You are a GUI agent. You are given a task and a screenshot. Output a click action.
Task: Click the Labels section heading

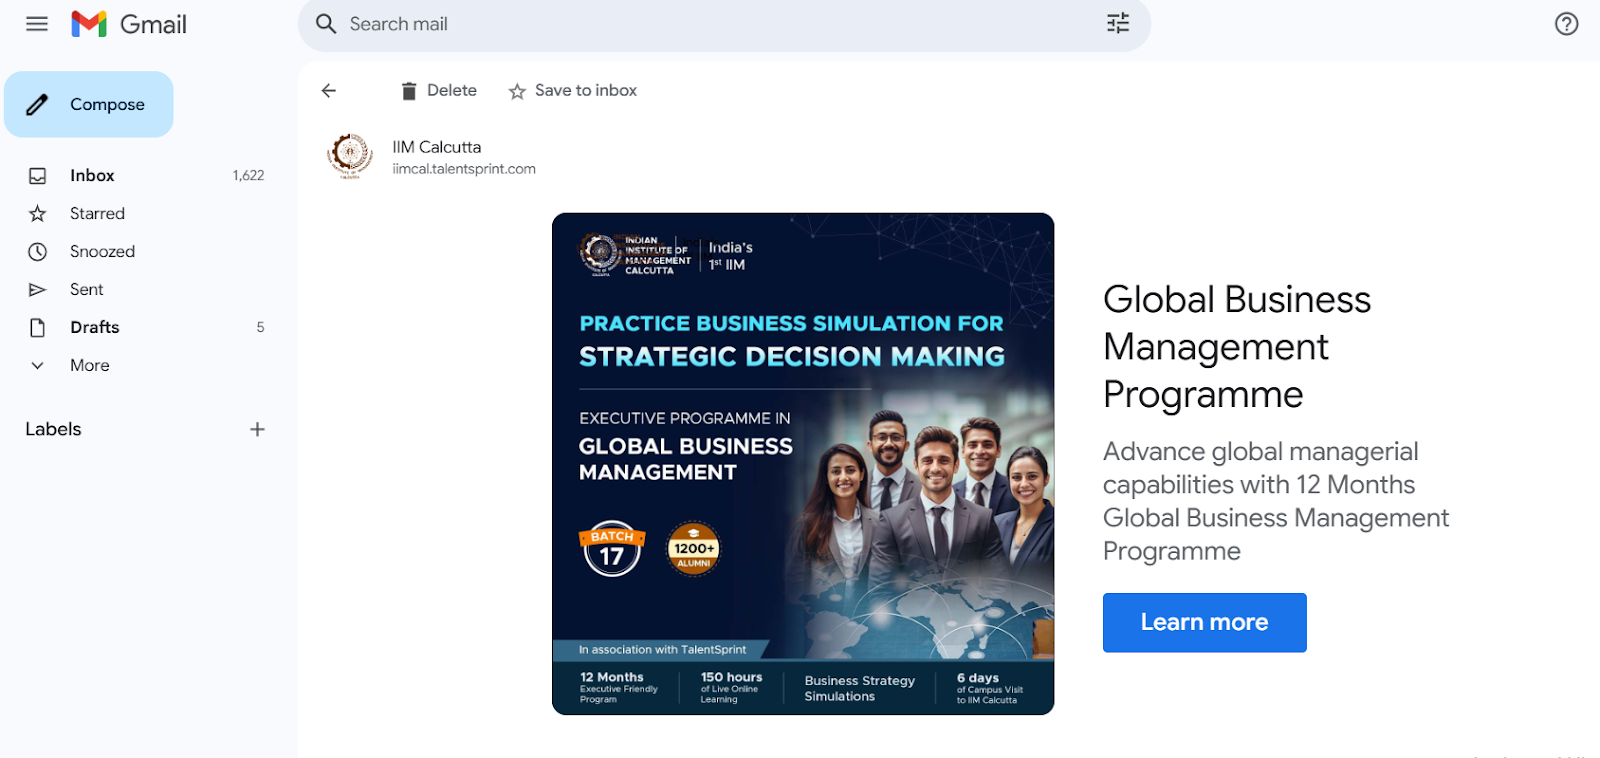pos(53,429)
